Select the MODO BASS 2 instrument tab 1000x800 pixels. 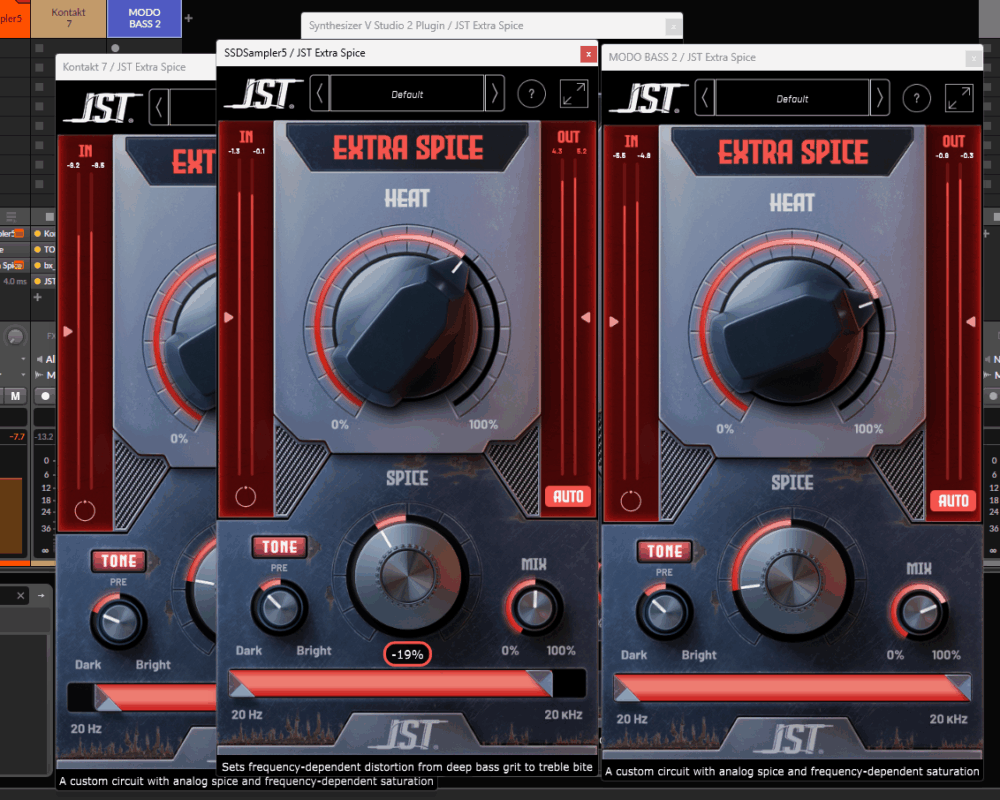coord(145,18)
